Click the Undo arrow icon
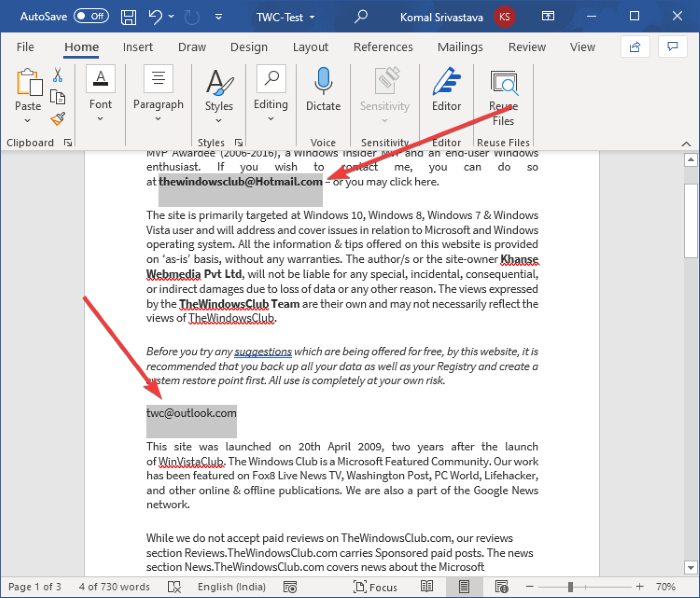The width and height of the screenshot is (700, 598). (155, 17)
